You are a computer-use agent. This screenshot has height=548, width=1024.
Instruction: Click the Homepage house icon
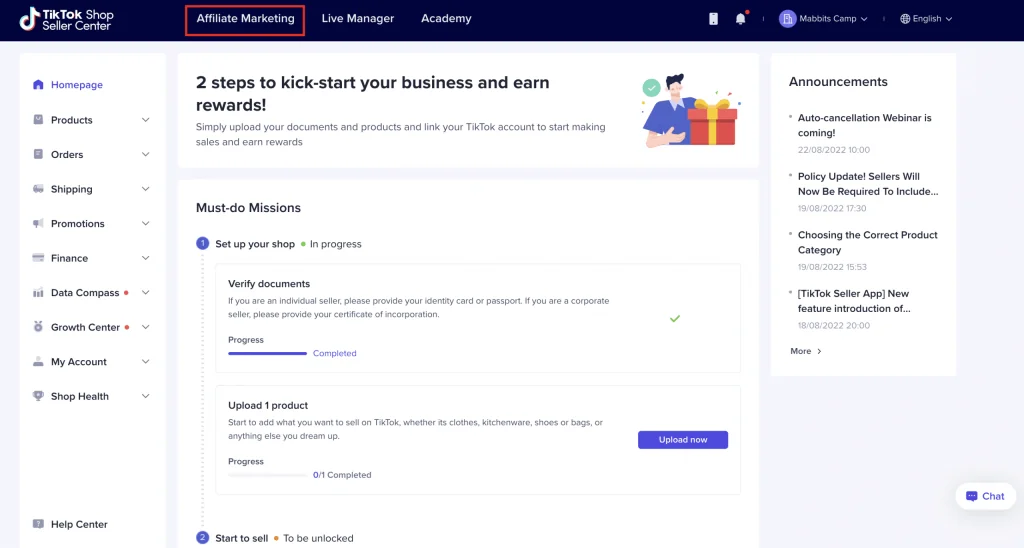click(x=38, y=84)
